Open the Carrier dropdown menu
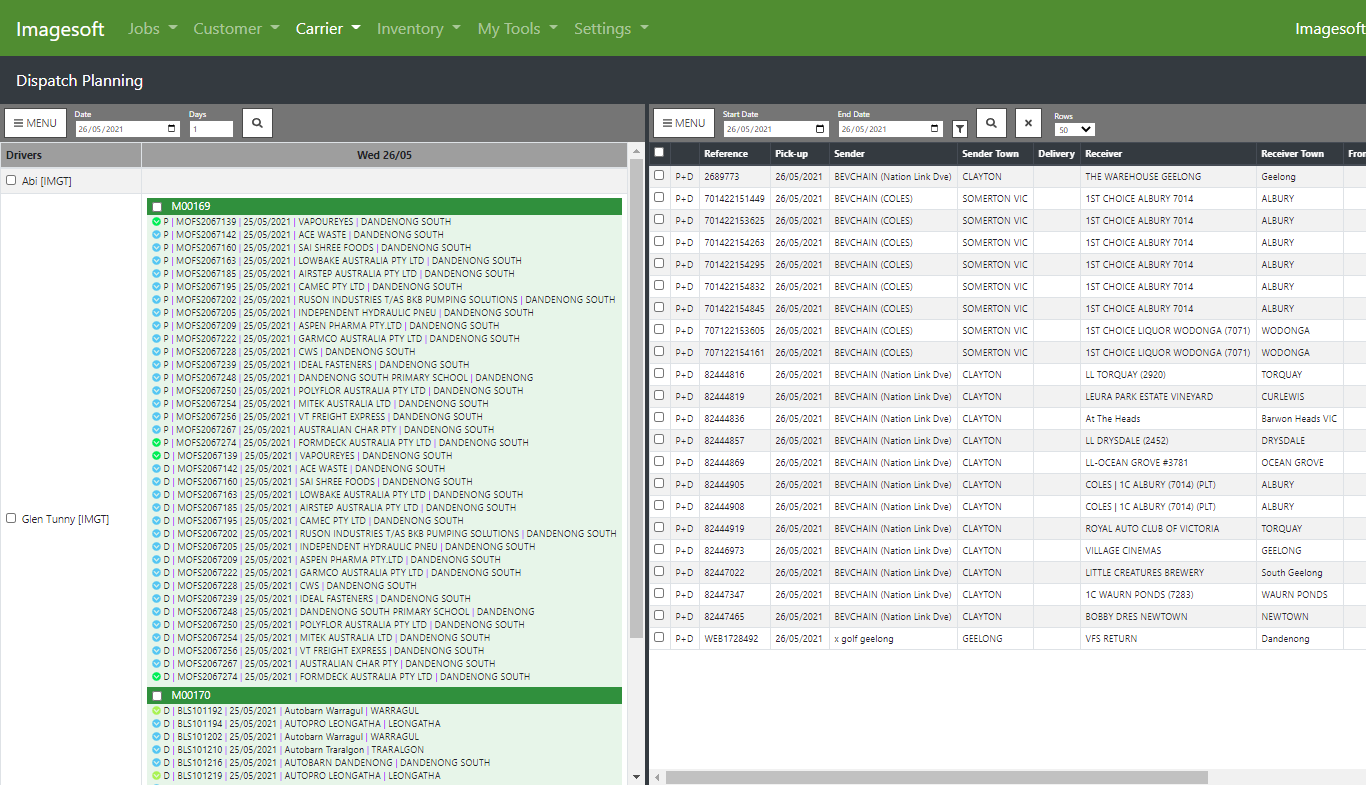Screen dimensions: 1366x785 click(328, 28)
